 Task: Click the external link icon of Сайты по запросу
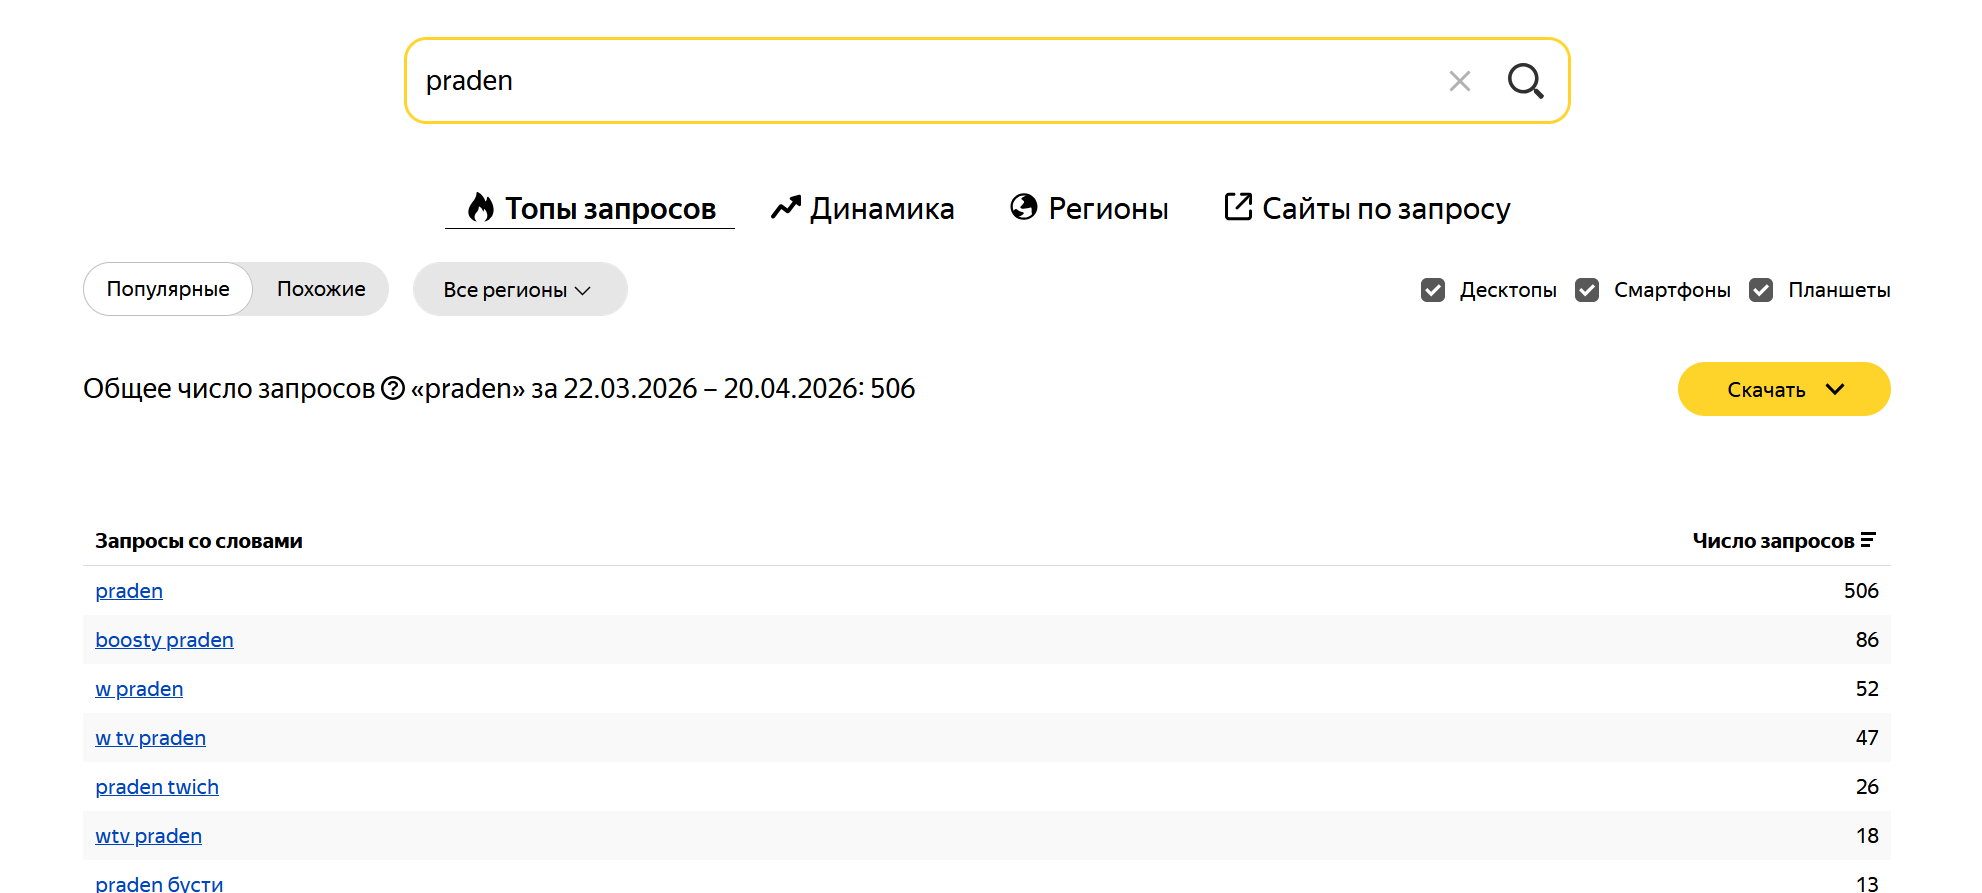[1238, 206]
